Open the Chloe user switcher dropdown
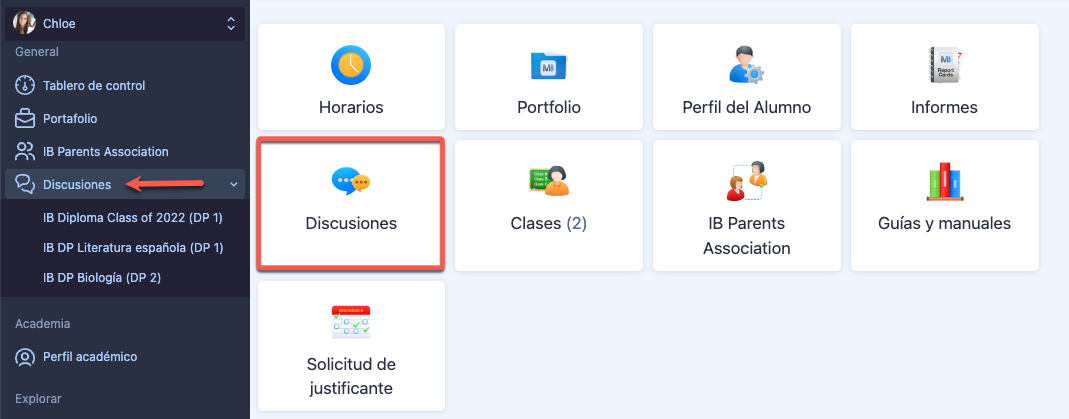The width and height of the screenshot is (1069, 419). [231, 23]
